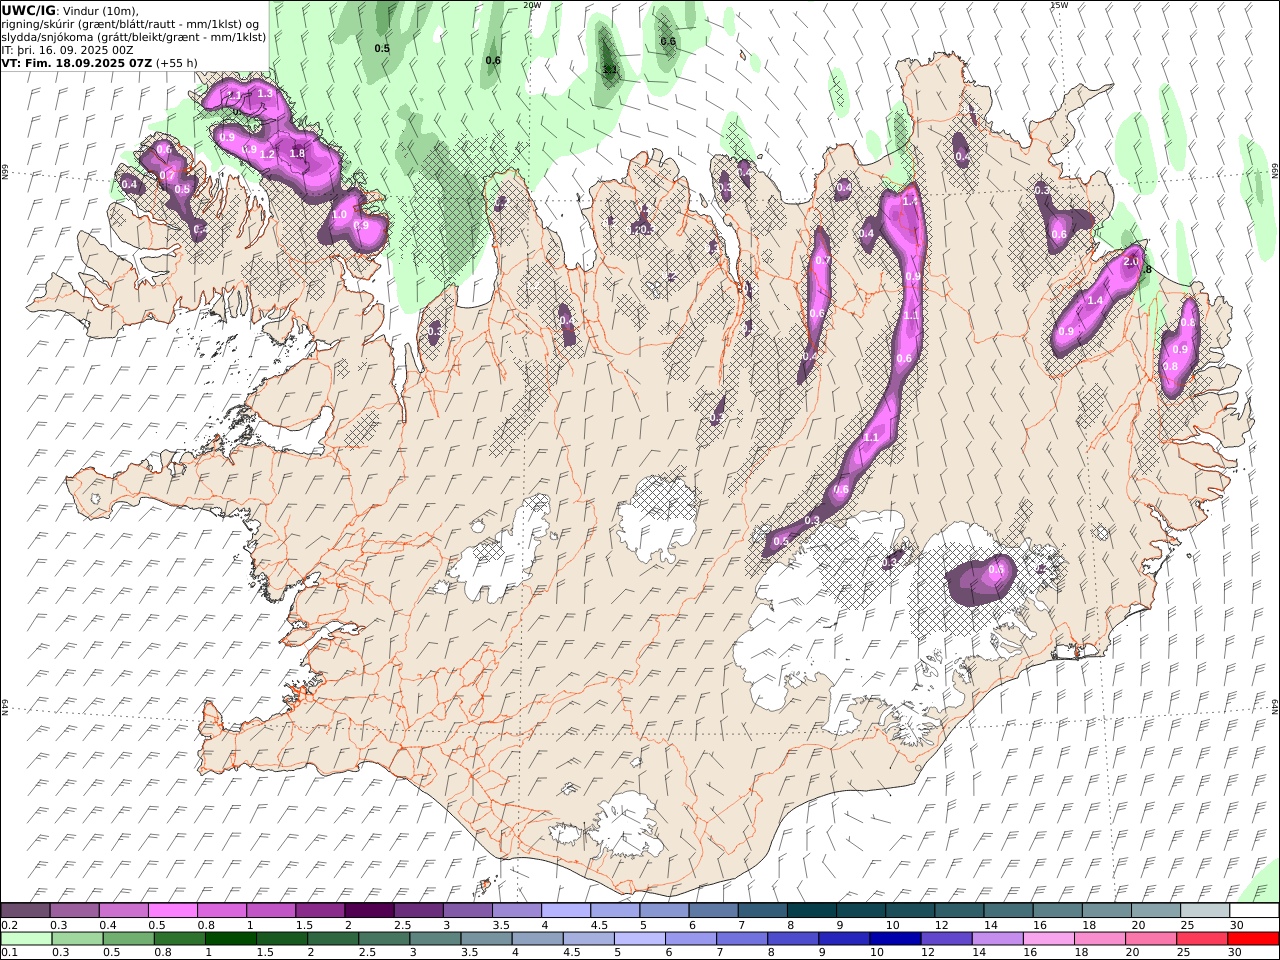
Task: Select the dark plum swatch between 0.2 and 0.3
Action: point(25,910)
